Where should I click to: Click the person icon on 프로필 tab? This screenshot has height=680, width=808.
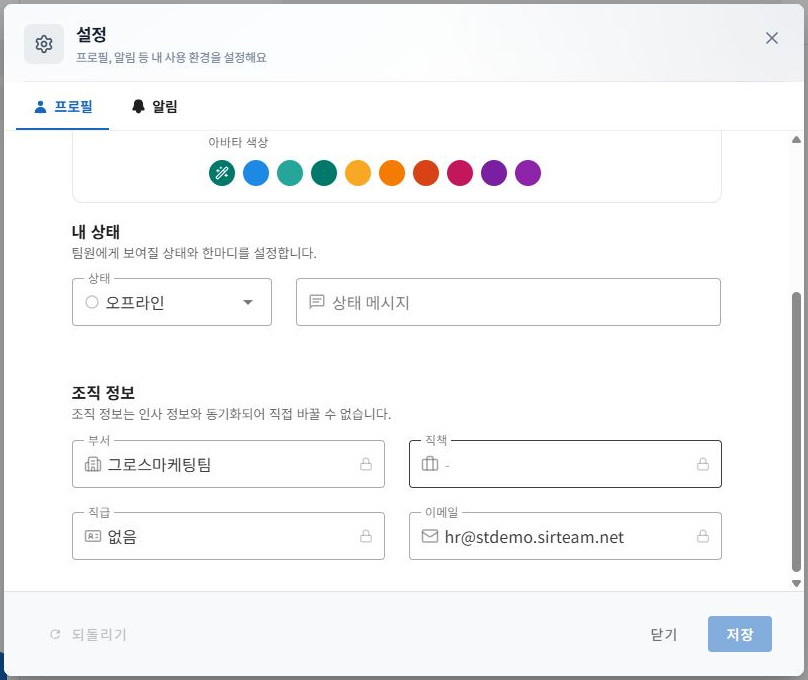(x=40, y=107)
